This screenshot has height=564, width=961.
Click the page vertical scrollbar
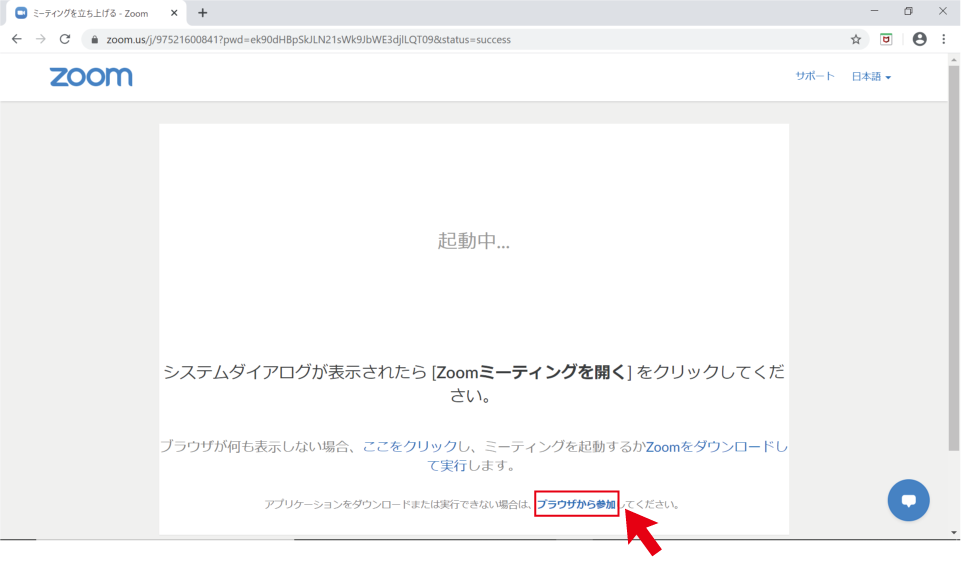point(953,257)
